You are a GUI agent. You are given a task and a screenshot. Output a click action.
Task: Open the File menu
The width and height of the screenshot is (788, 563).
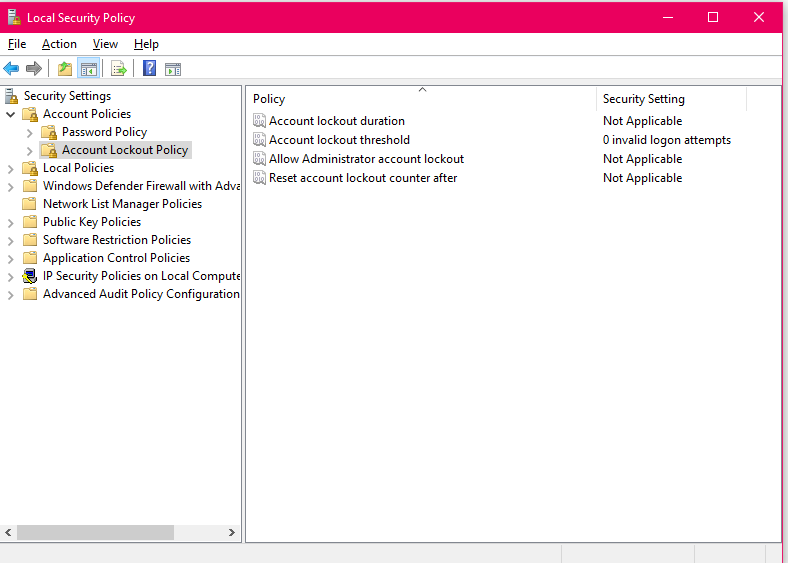click(x=17, y=44)
